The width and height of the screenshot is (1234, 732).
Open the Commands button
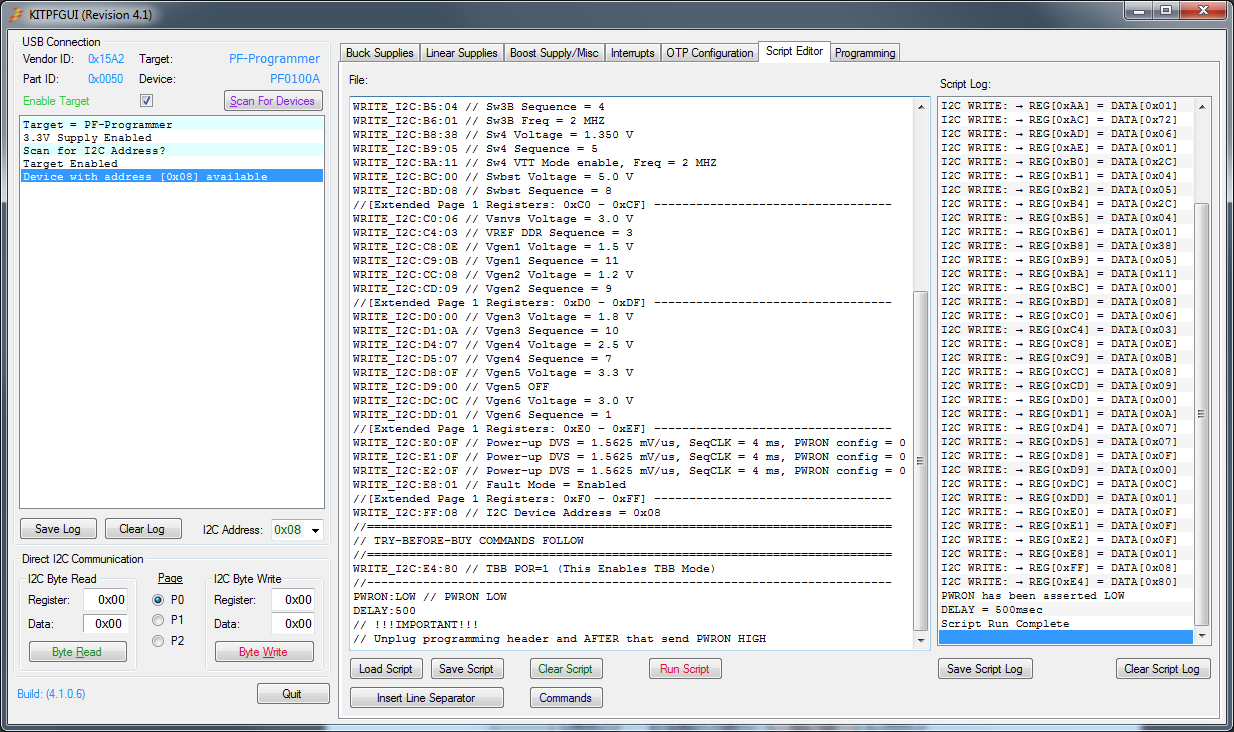point(565,698)
